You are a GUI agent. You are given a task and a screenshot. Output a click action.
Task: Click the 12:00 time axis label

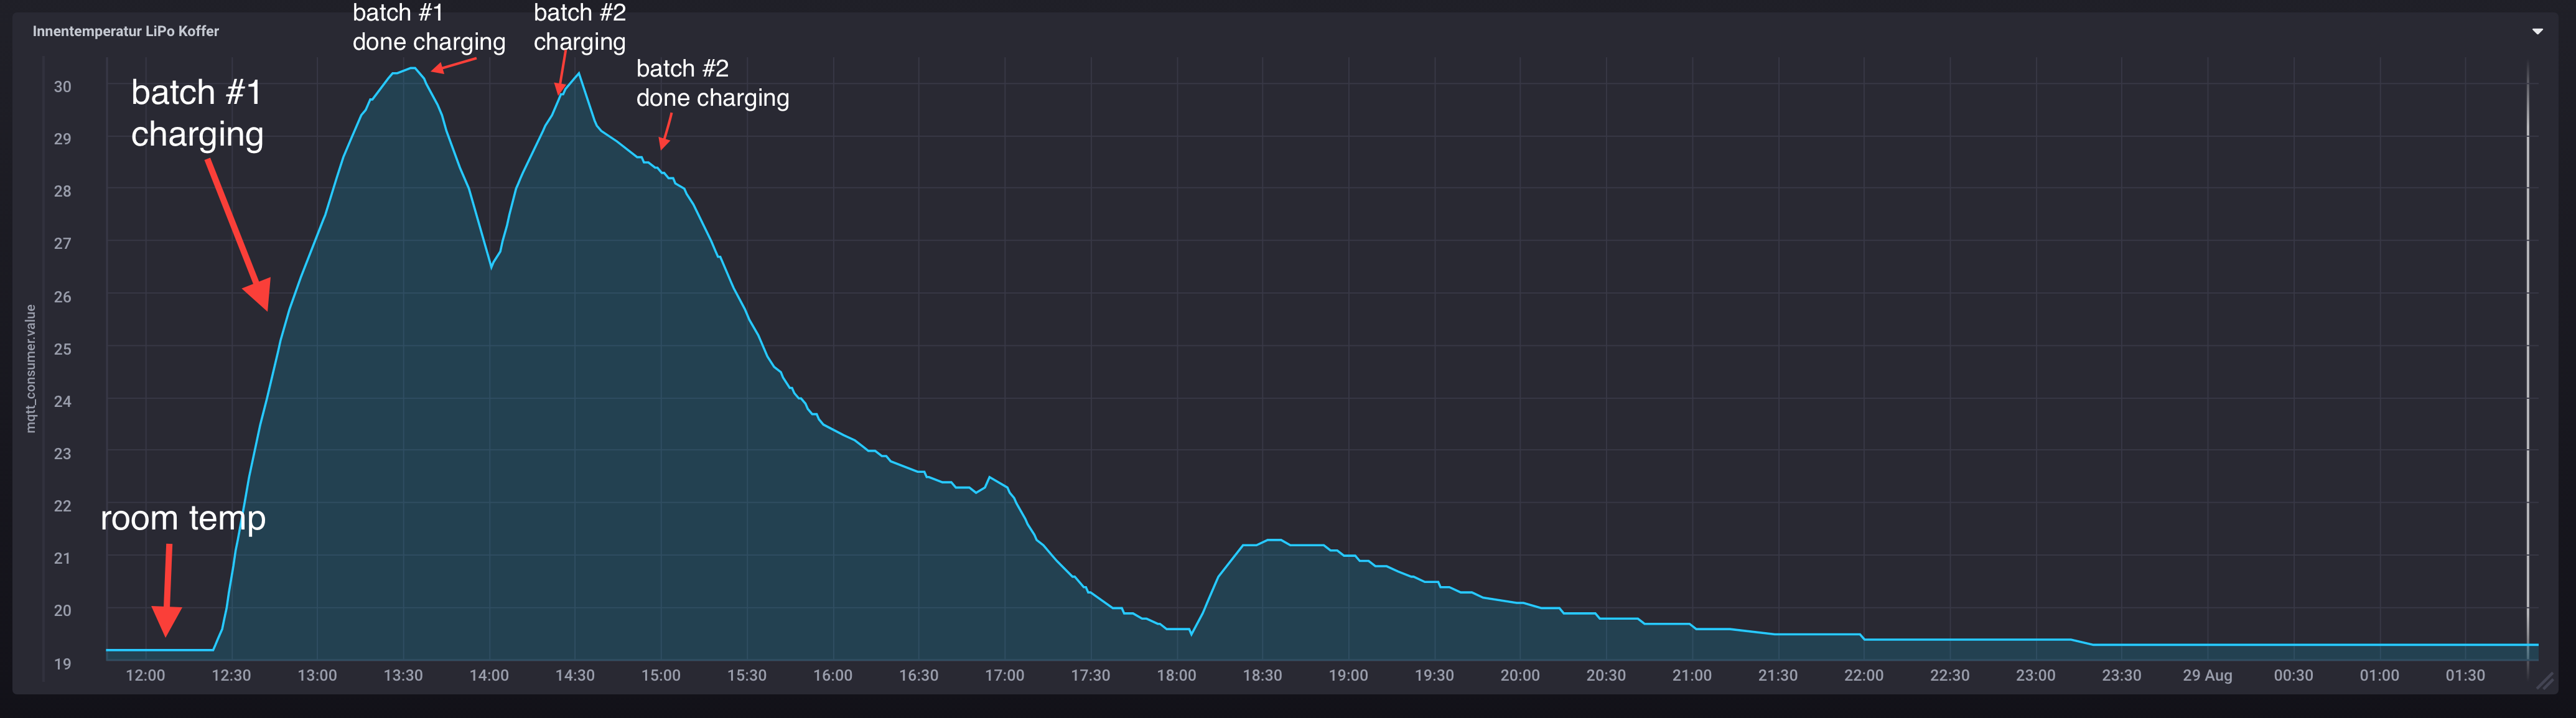tap(145, 675)
